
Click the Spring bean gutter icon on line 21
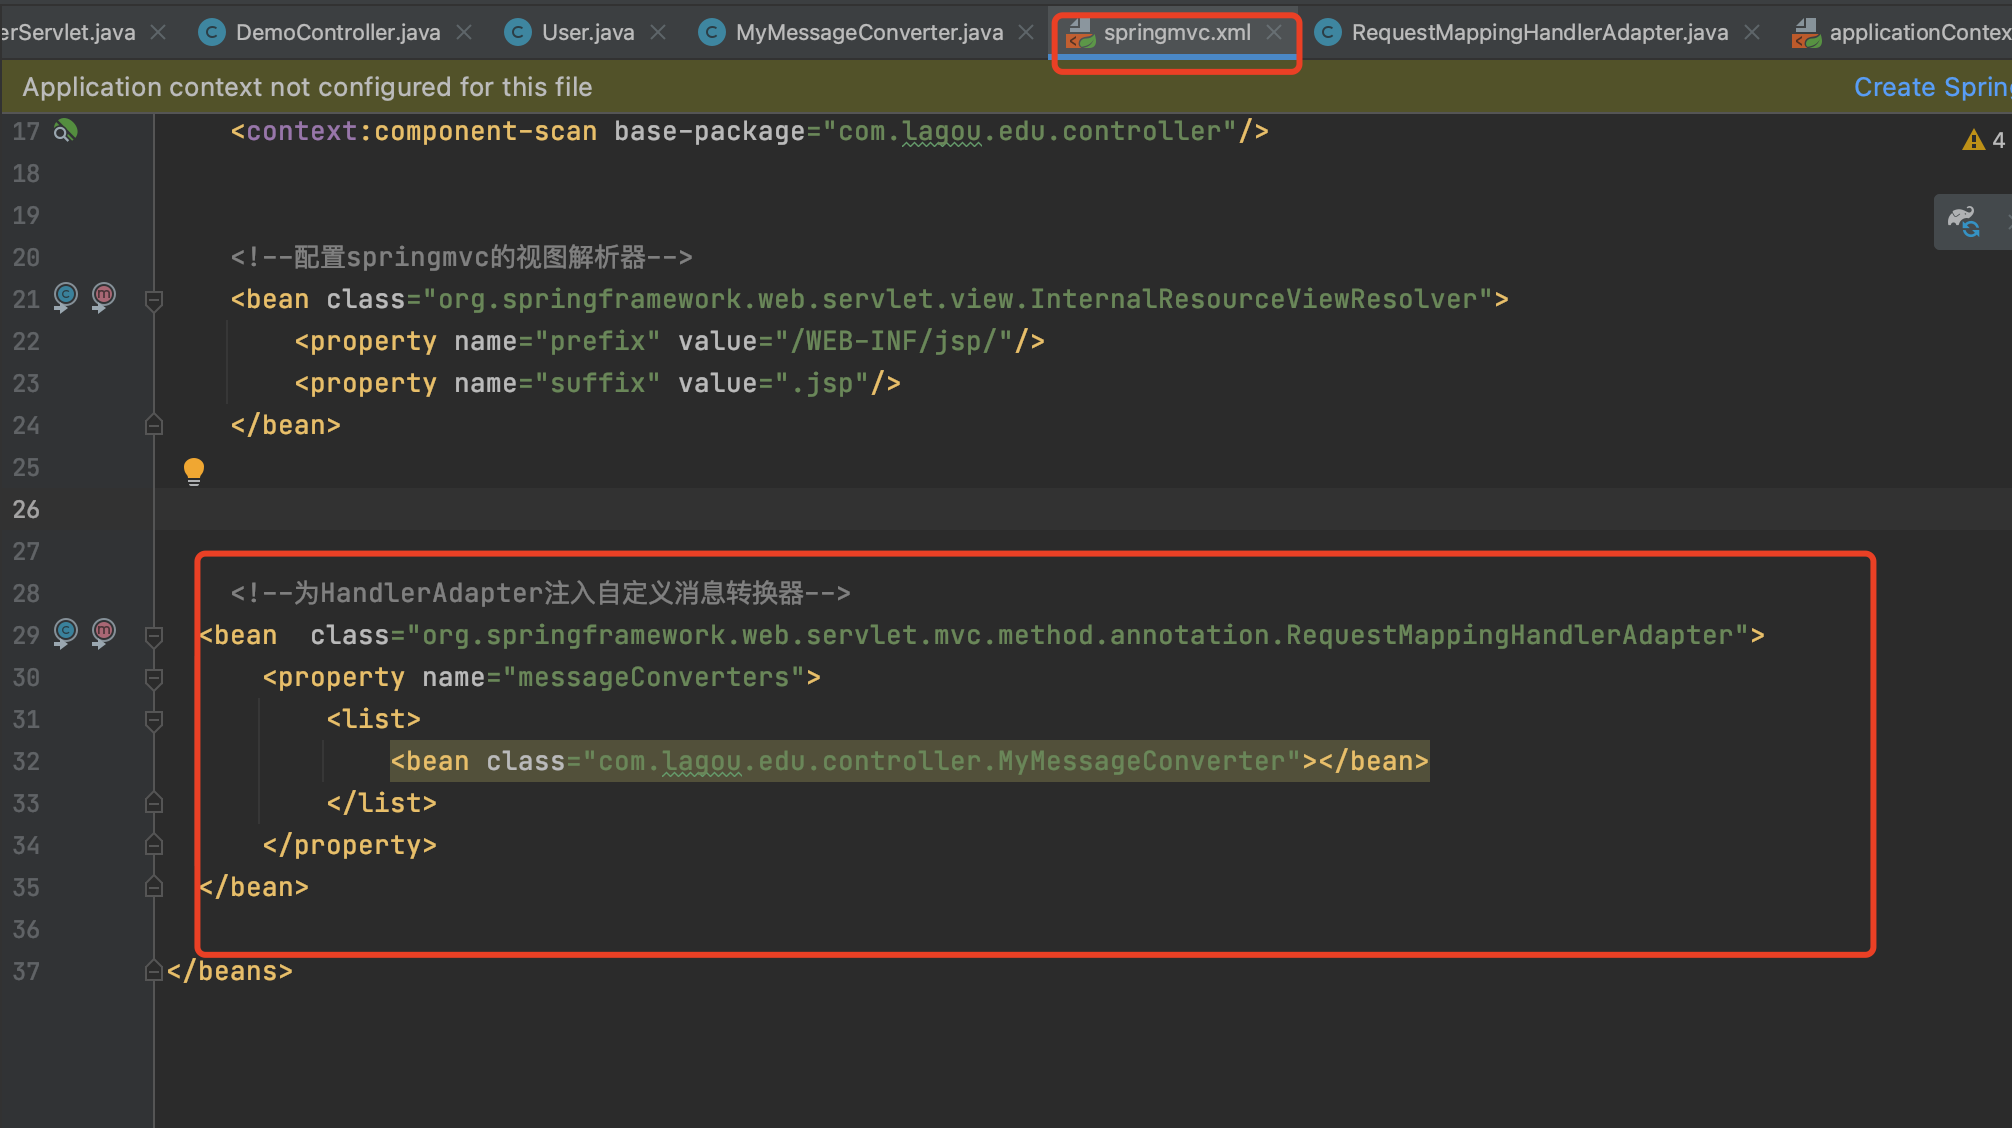tap(66, 297)
